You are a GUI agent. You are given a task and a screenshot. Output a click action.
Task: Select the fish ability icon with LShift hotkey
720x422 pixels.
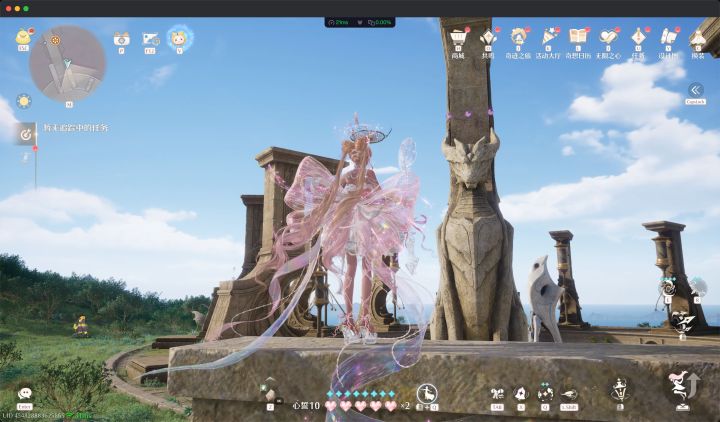click(x=569, y=394)
